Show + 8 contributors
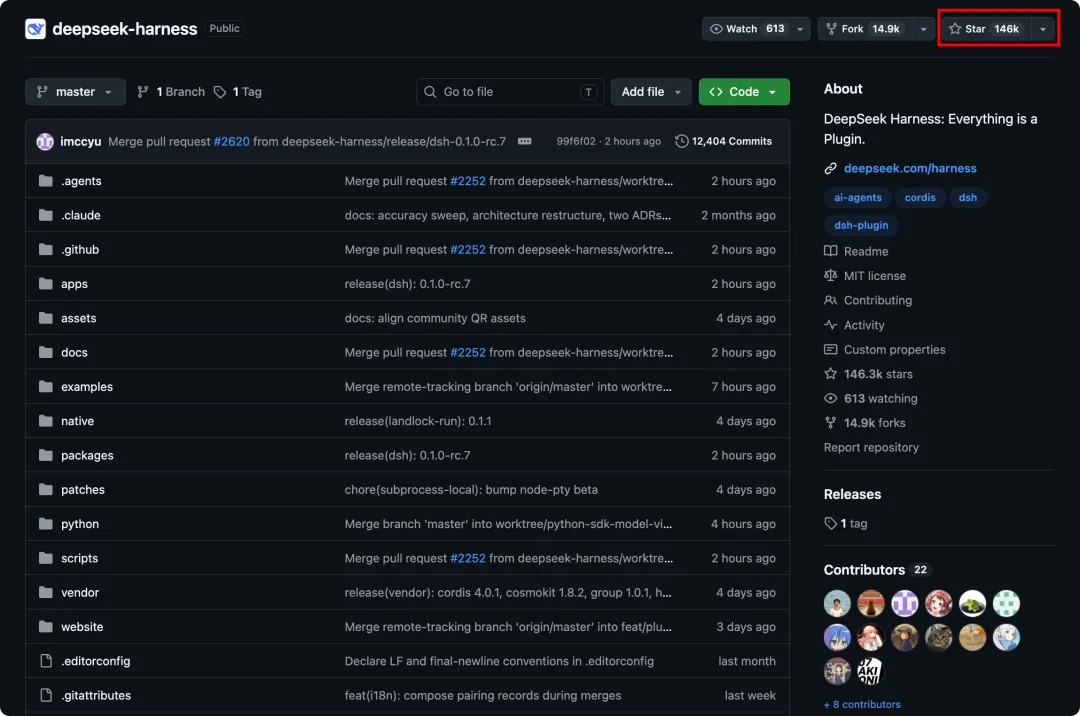Image resolution: width=1080 pixels, height=716 pixels. tap(862, 704)
